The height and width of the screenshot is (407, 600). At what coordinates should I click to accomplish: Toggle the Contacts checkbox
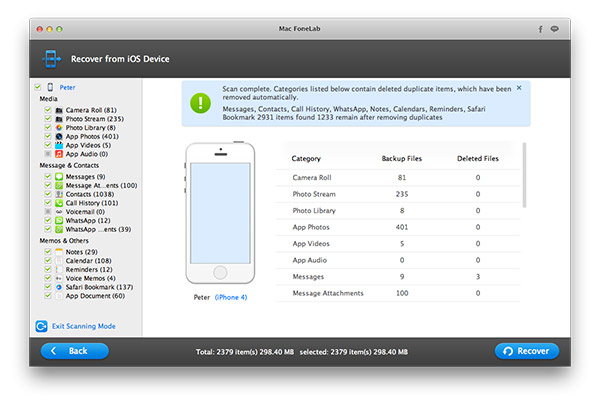[x=47, y=194]
